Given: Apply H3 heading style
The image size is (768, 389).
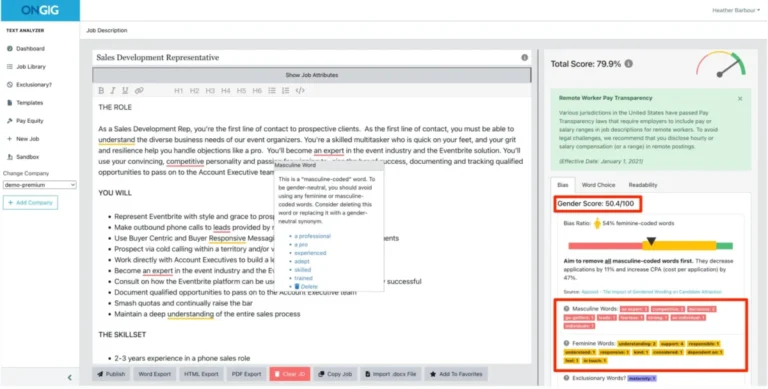Looking at the screenshot, I should pyautogui.click(x=210, y=91).
